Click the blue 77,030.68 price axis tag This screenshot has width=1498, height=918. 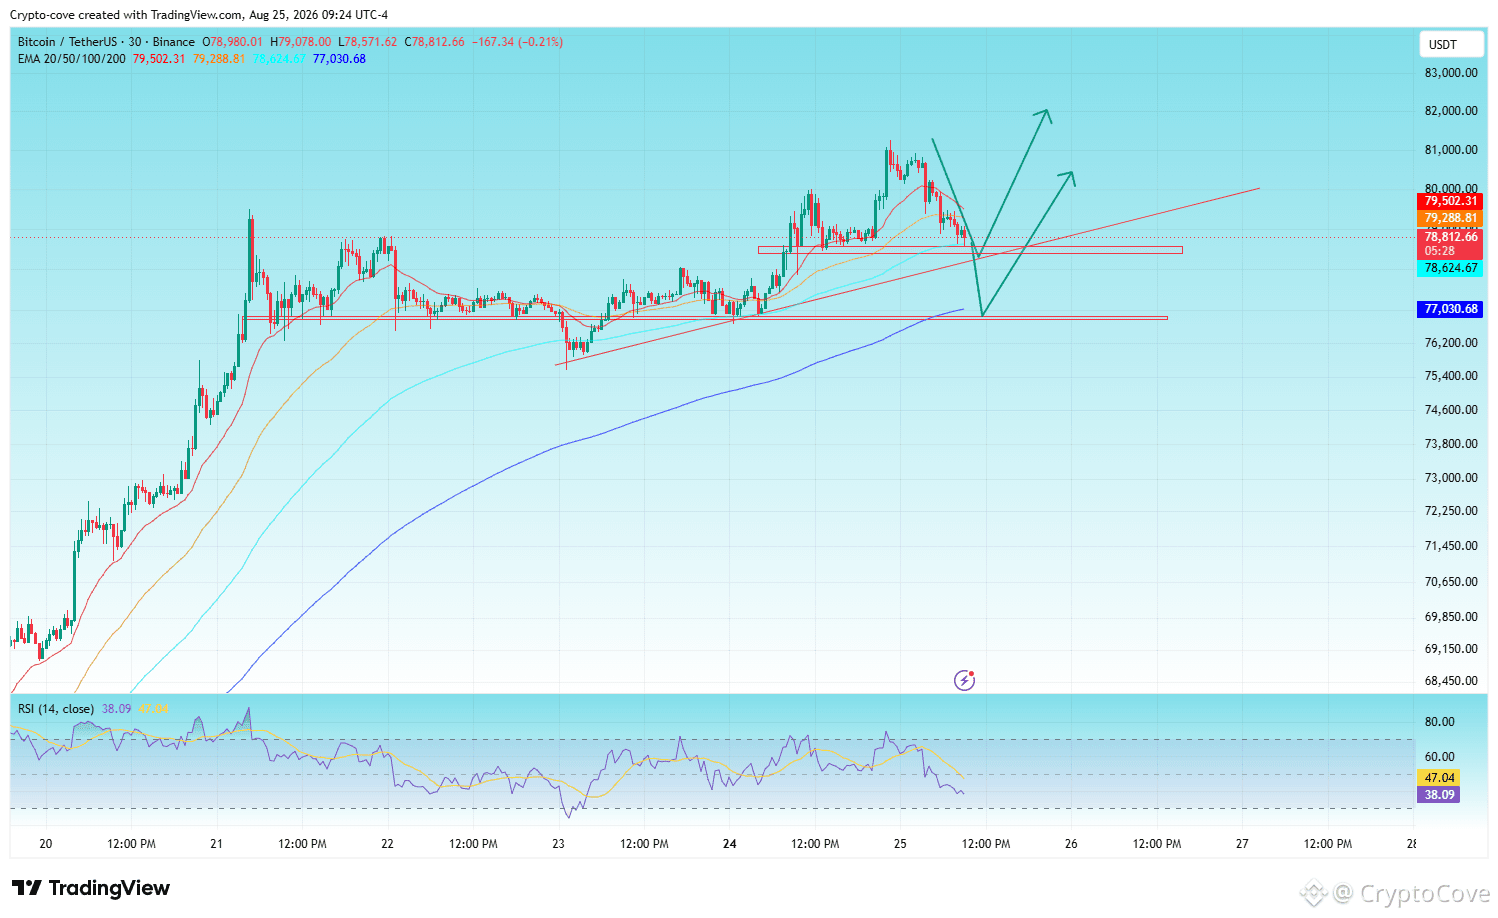coord(1451,309)
